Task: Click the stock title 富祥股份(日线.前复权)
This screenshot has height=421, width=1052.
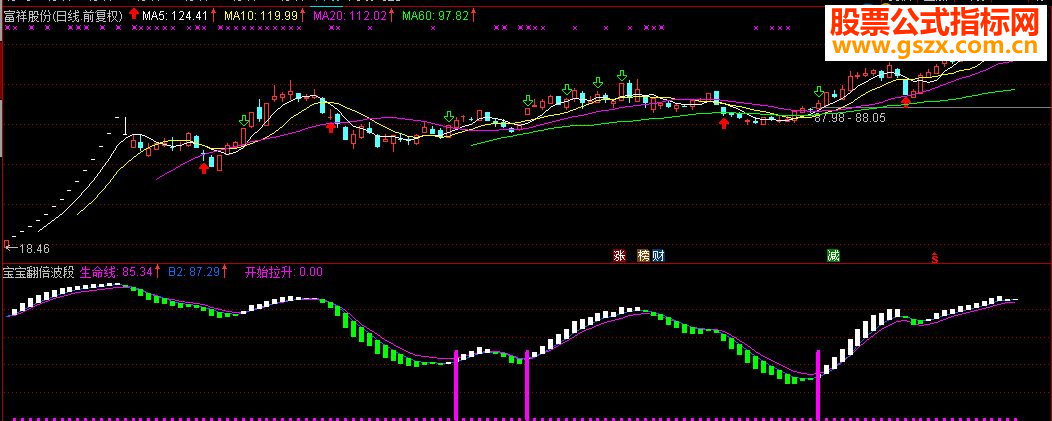Action: click(64, 15)
